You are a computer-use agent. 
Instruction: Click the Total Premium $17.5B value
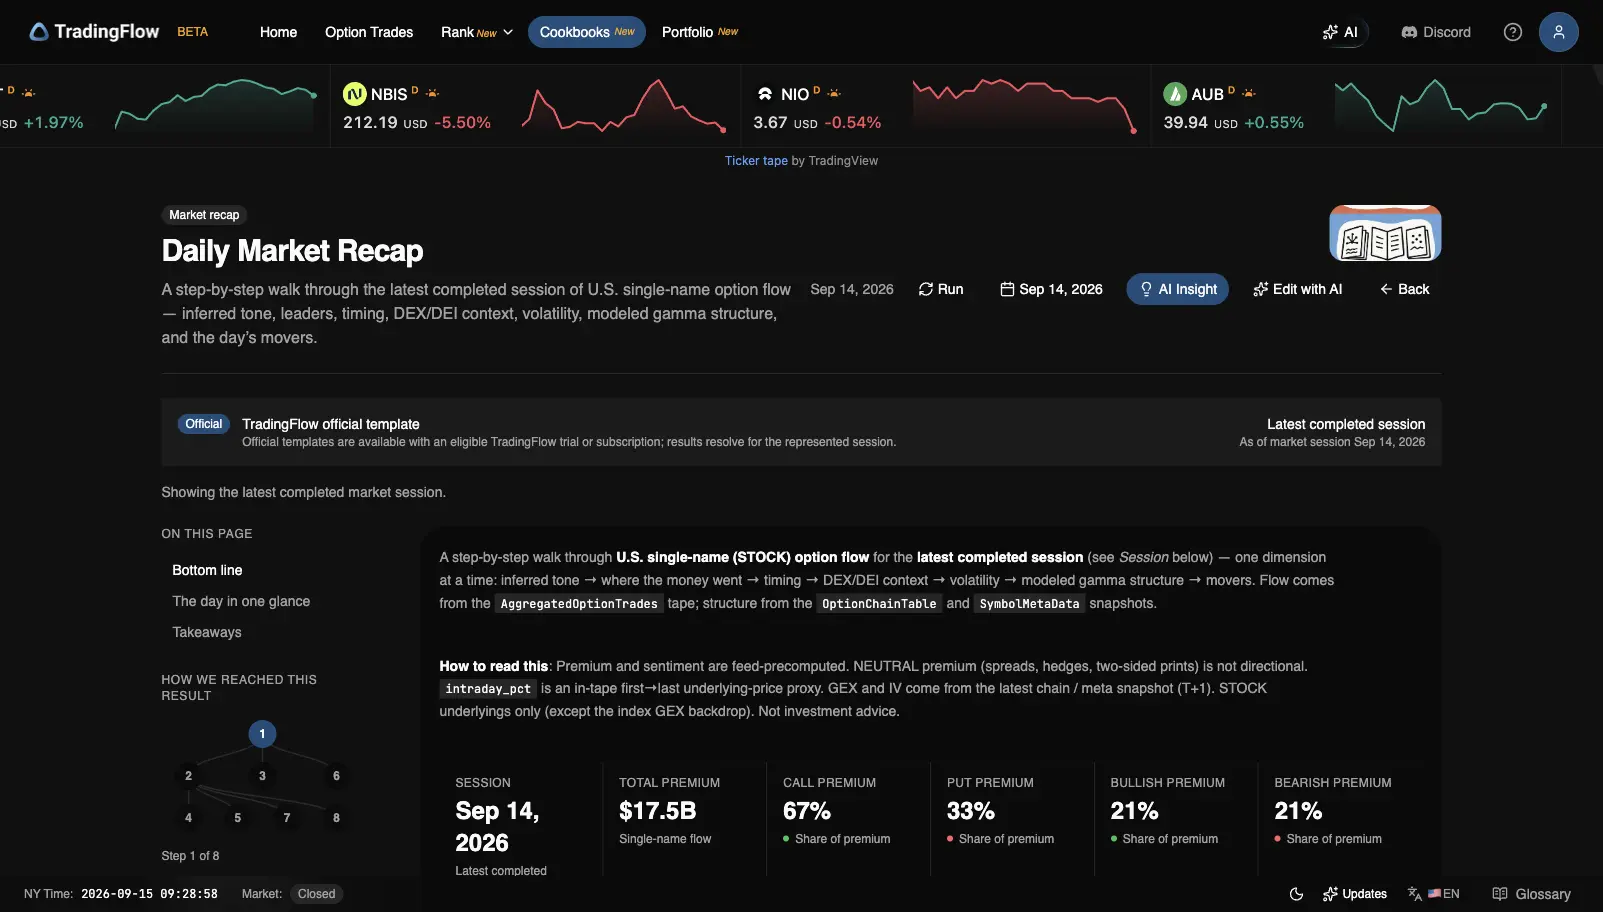click(657, 811)
